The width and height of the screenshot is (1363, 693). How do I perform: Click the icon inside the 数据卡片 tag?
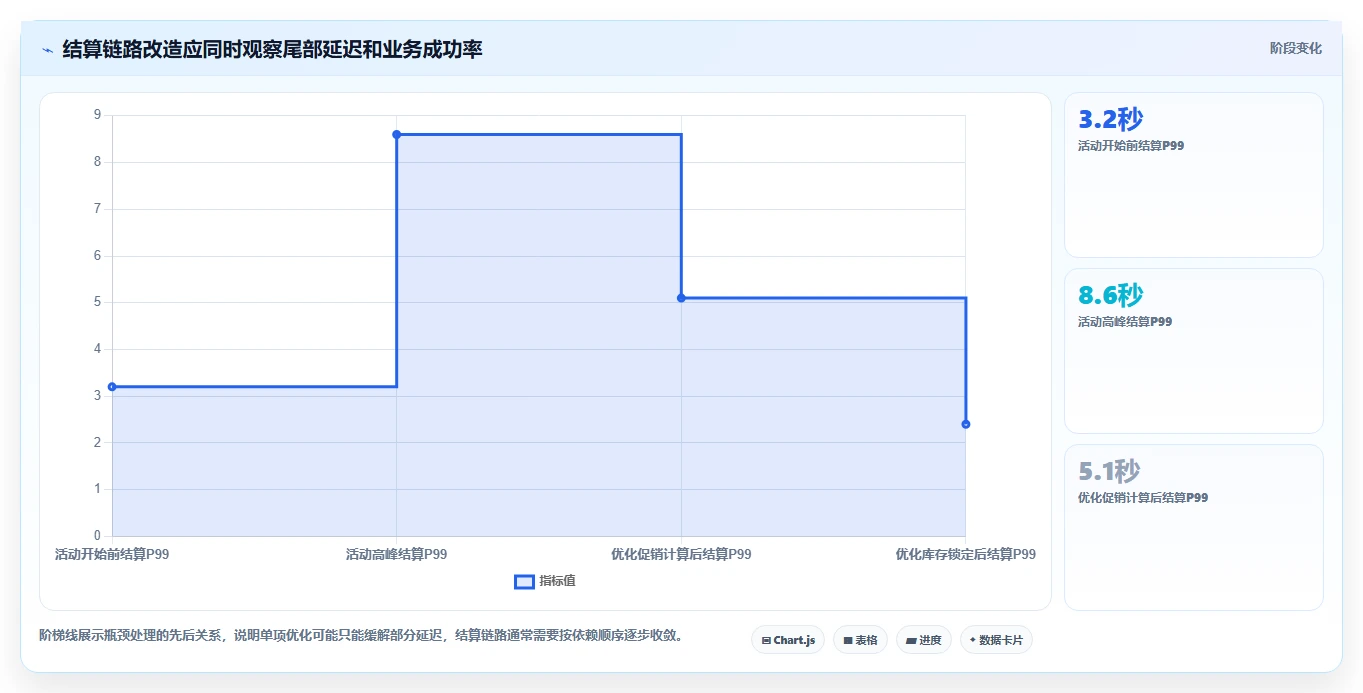tap(973, 640)
